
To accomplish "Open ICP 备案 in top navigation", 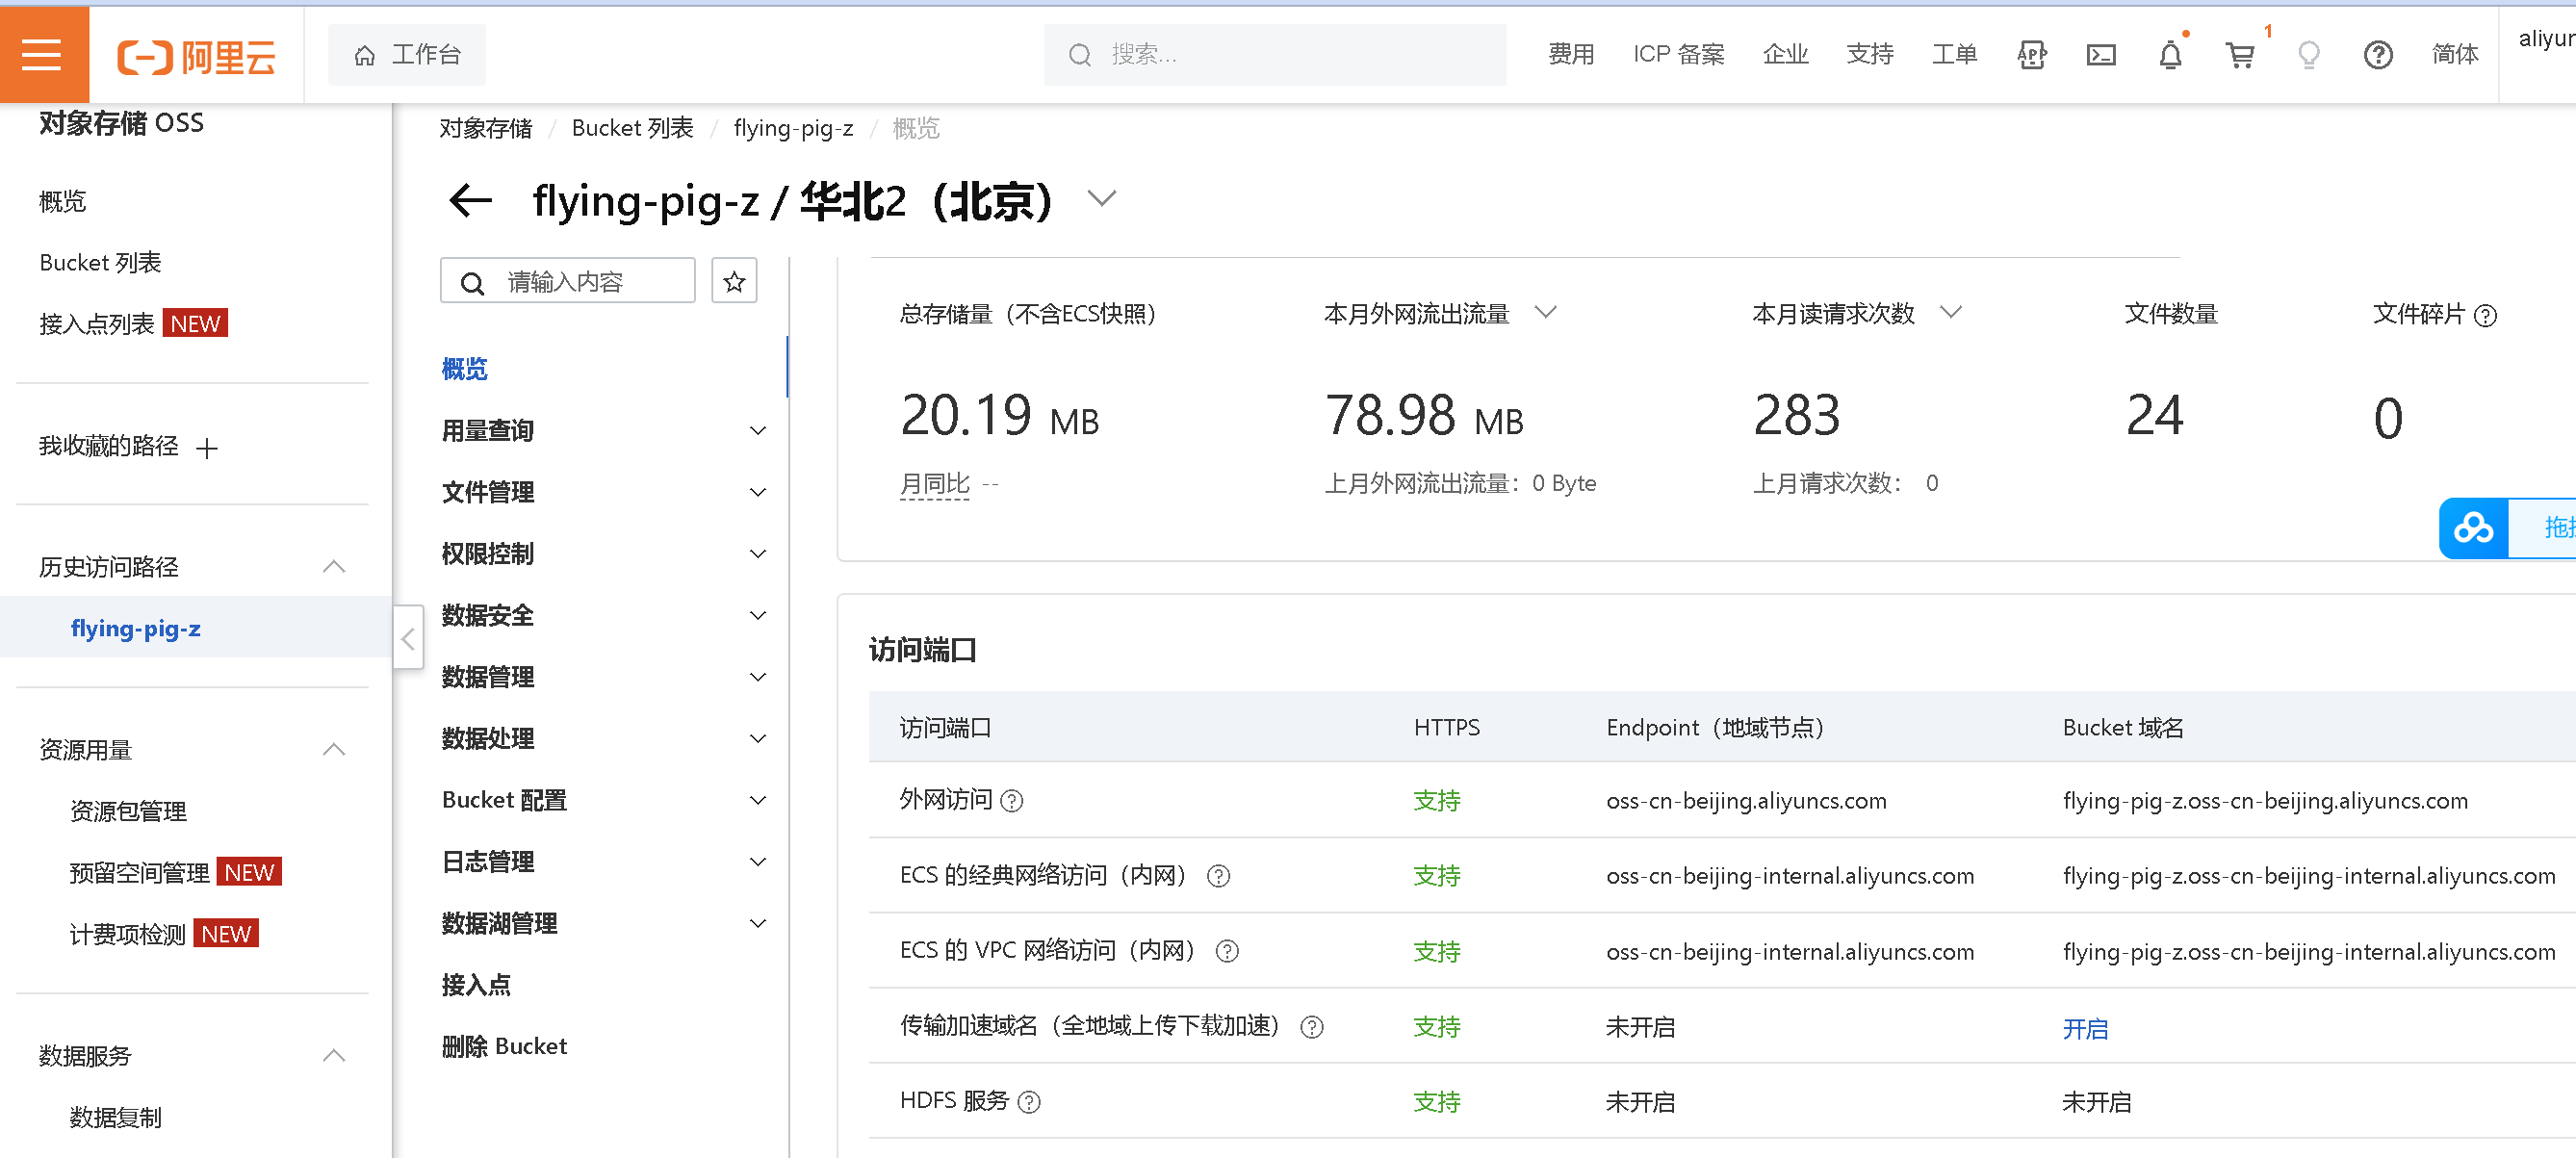I will (1678, 55).
